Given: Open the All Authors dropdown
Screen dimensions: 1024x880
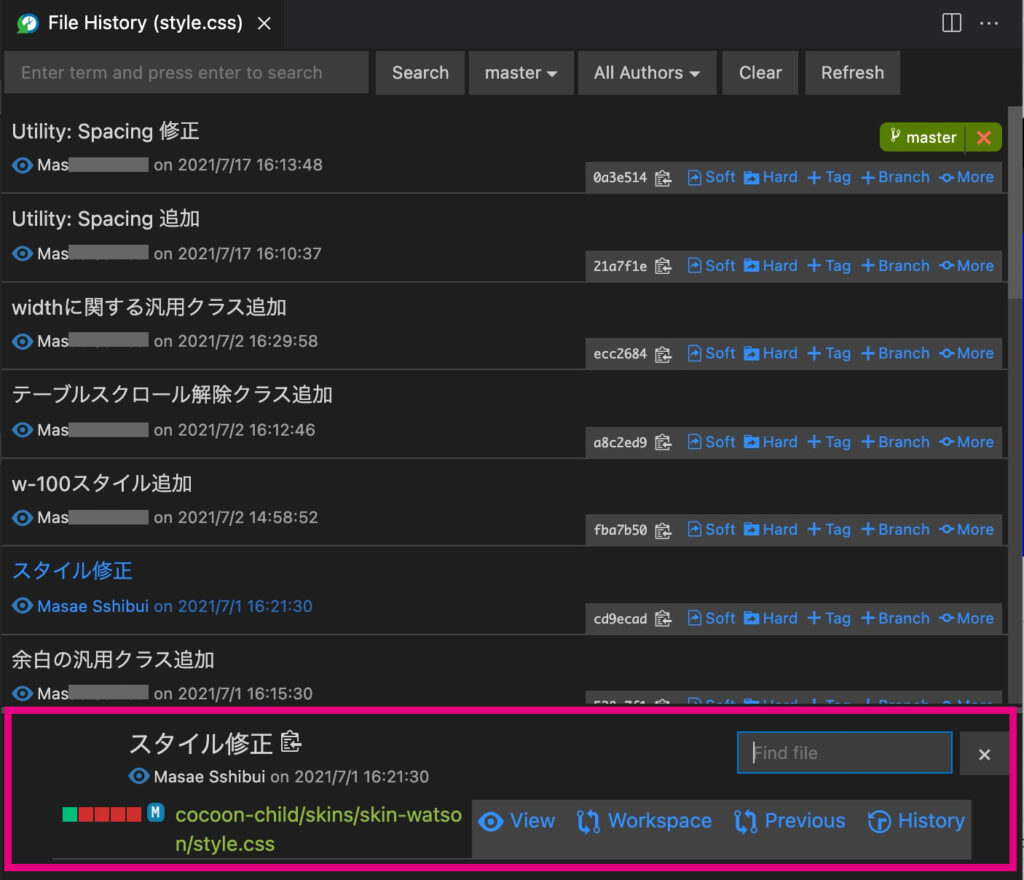Looking at the screenshot, I should pyautogui.click(x=646, y=73).
